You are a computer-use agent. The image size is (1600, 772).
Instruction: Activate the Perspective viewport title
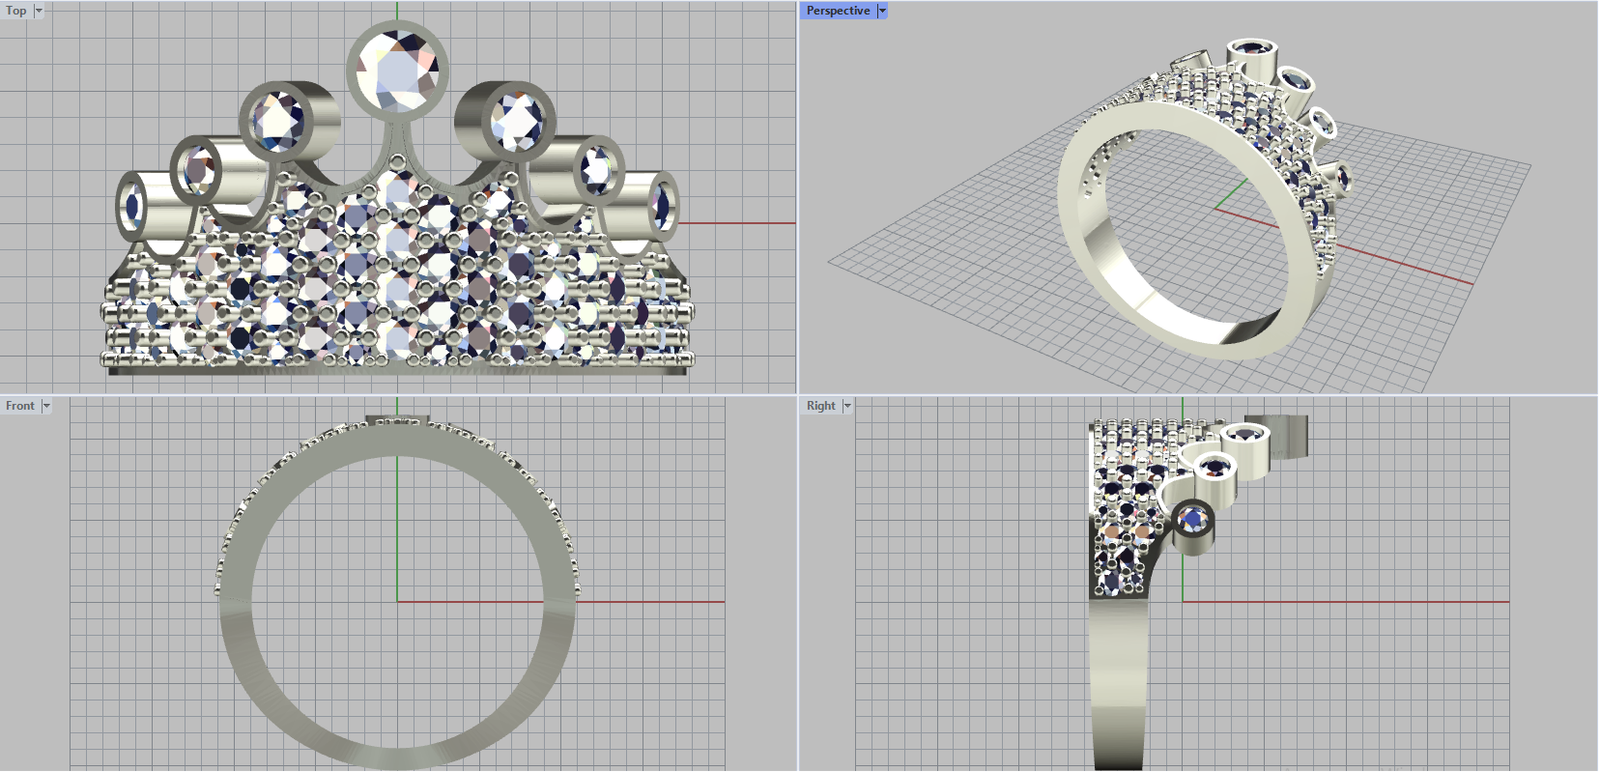point(837,11)
